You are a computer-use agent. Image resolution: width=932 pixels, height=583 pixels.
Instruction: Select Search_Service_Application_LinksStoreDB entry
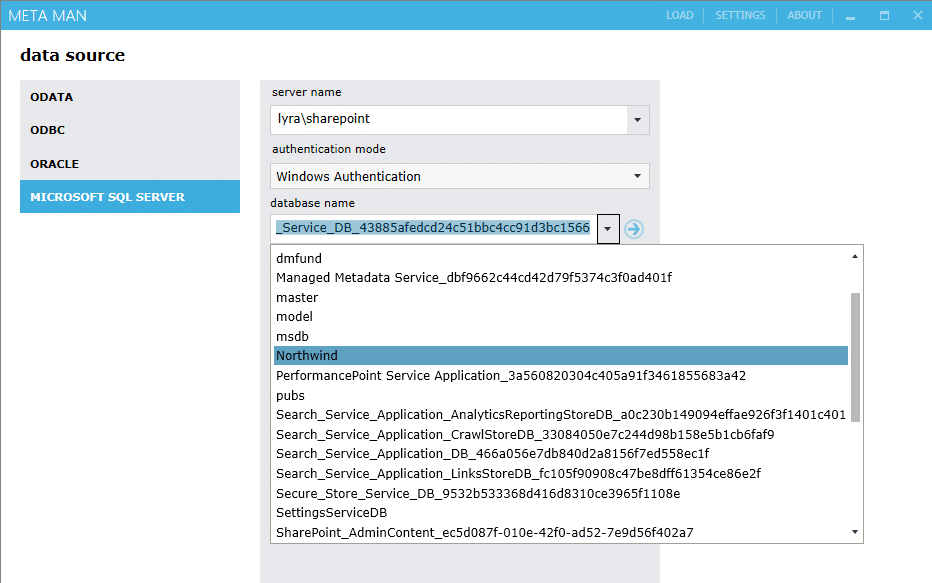coord(561,474)
